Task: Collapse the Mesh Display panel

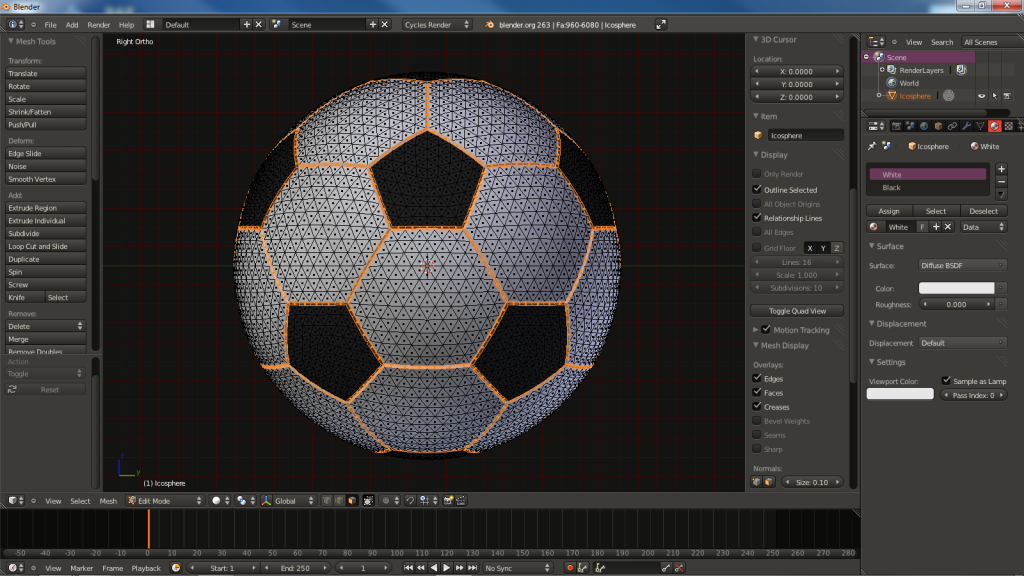Action: tap(756, 345)
